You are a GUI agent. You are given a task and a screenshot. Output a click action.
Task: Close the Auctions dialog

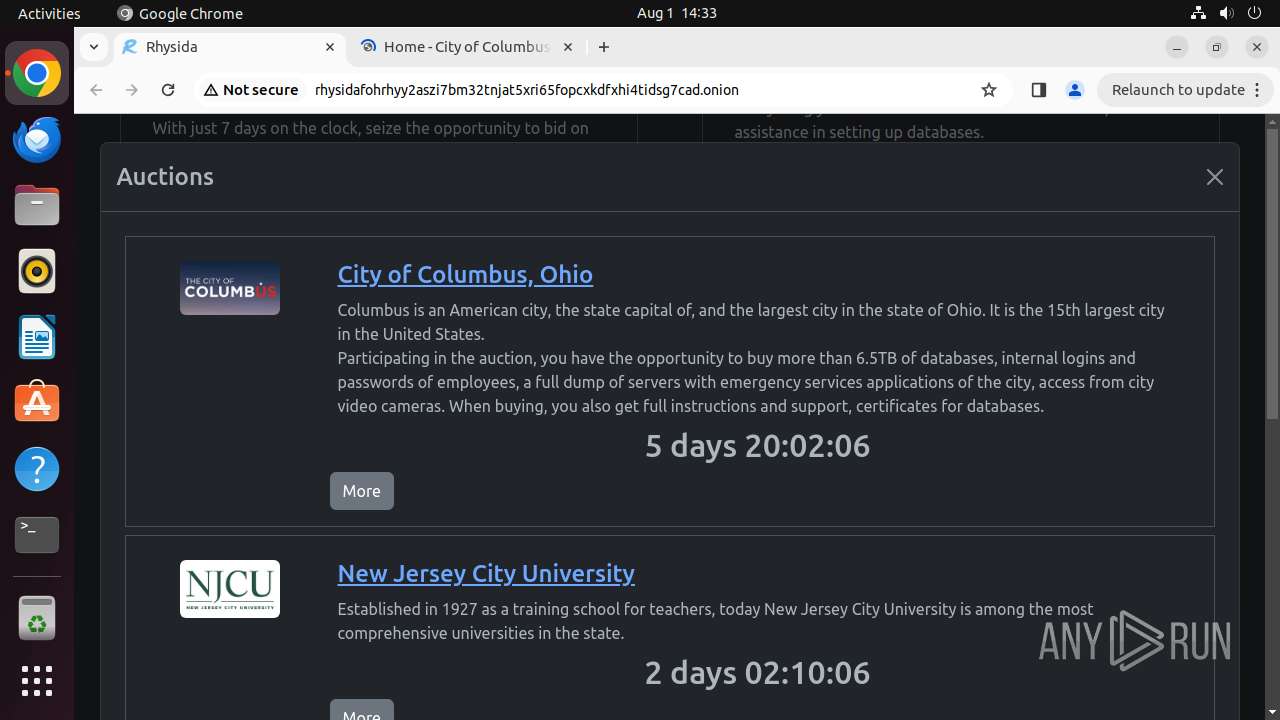pos(1215,177)
